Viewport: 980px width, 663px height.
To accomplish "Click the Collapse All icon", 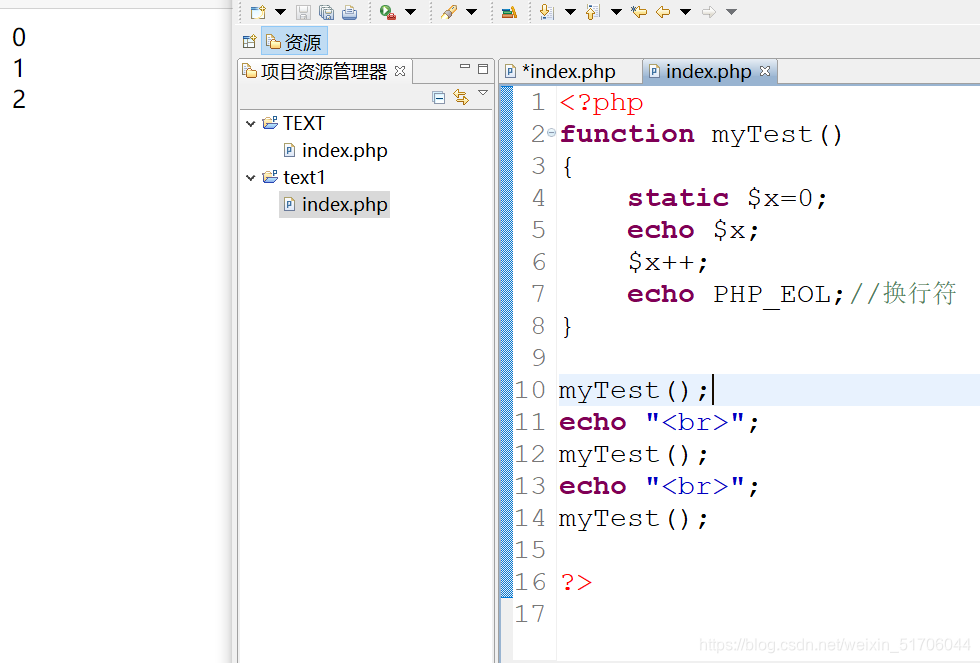I will (x=439, y=97).
